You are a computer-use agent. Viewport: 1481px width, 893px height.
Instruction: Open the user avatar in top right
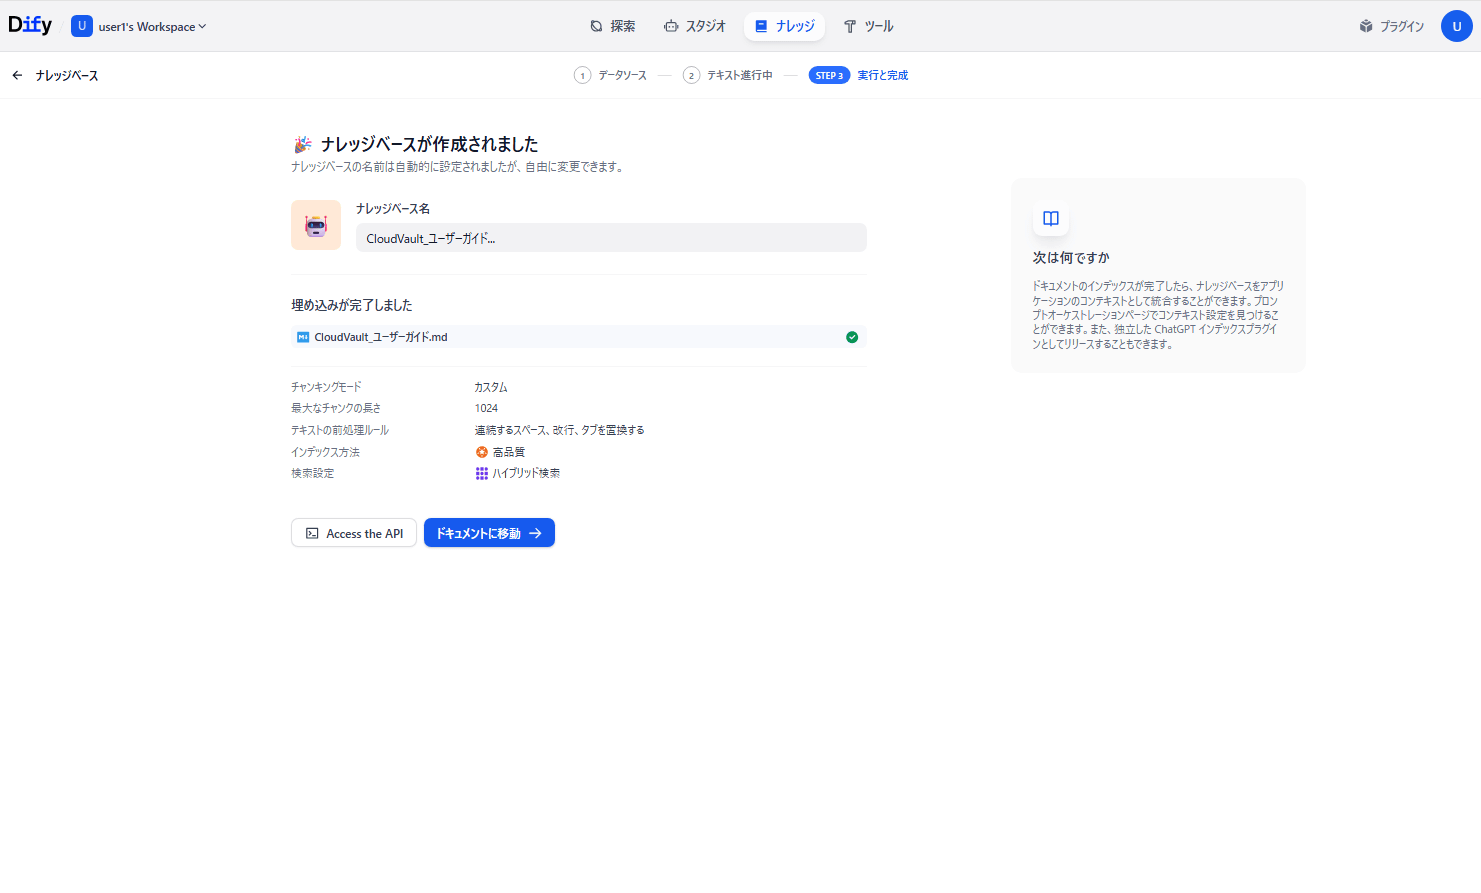point(1456,26)
